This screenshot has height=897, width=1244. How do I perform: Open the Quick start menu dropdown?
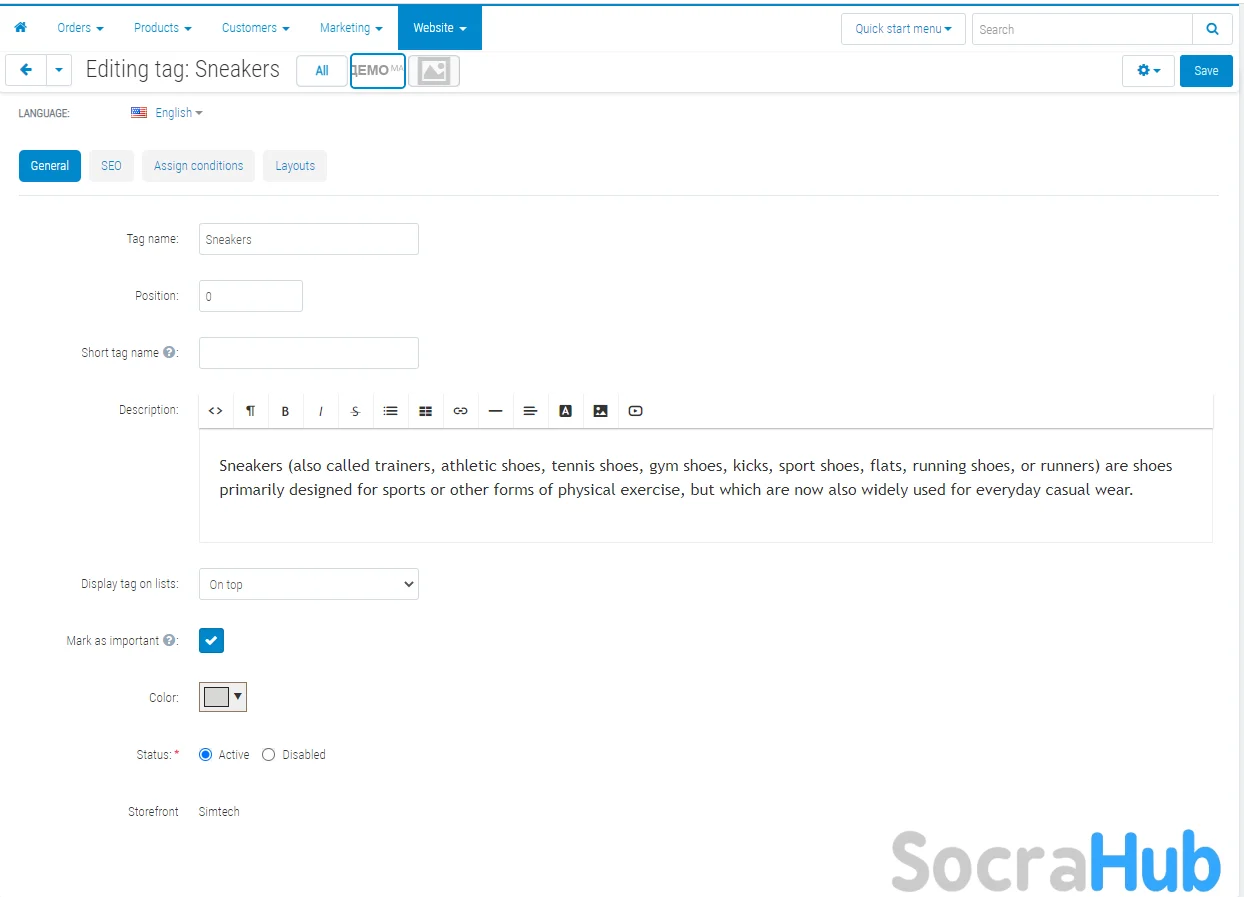tap(902, 29)
